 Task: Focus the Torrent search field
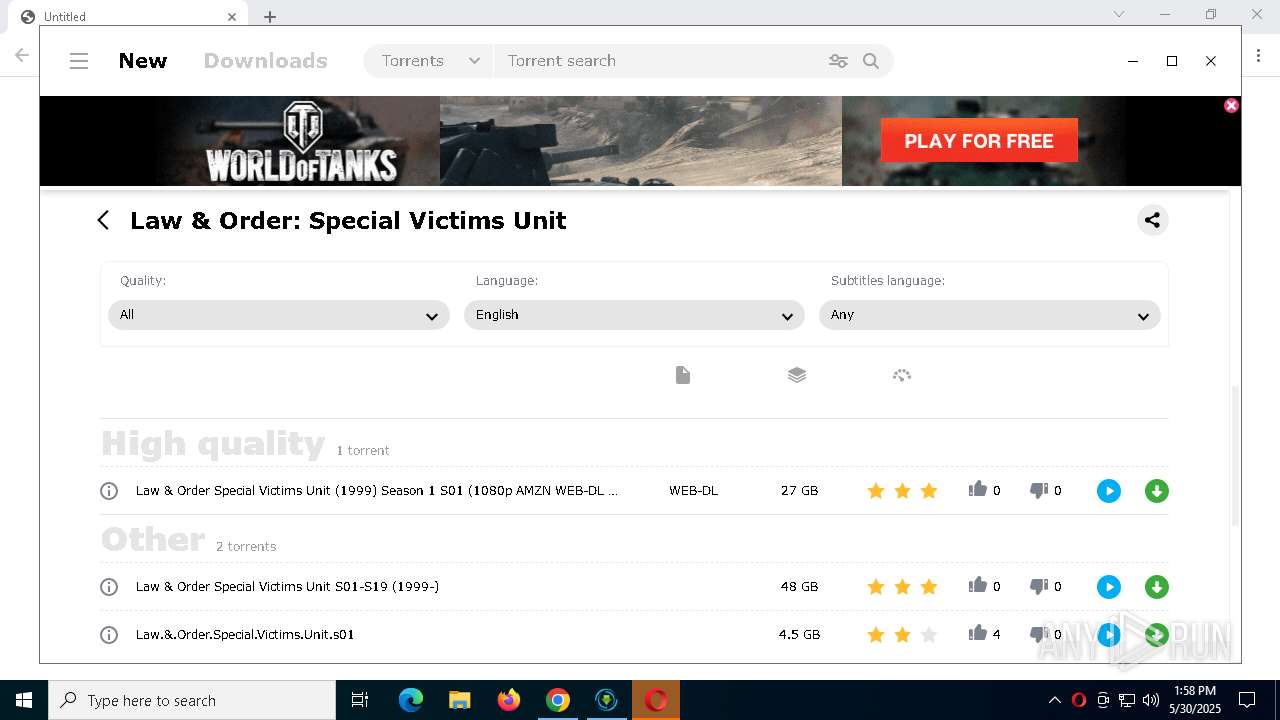pos(660,61)
